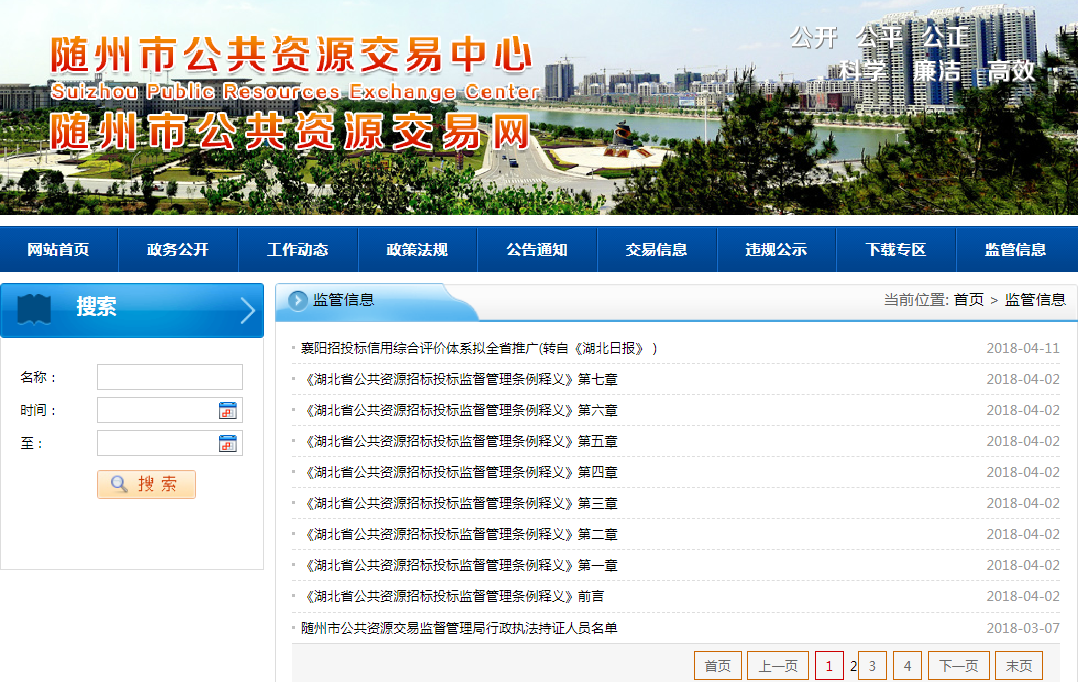Viewport: 1078px width, 682px height.
Task: Go to page 3 in pagination
Action: pos(872,666)
